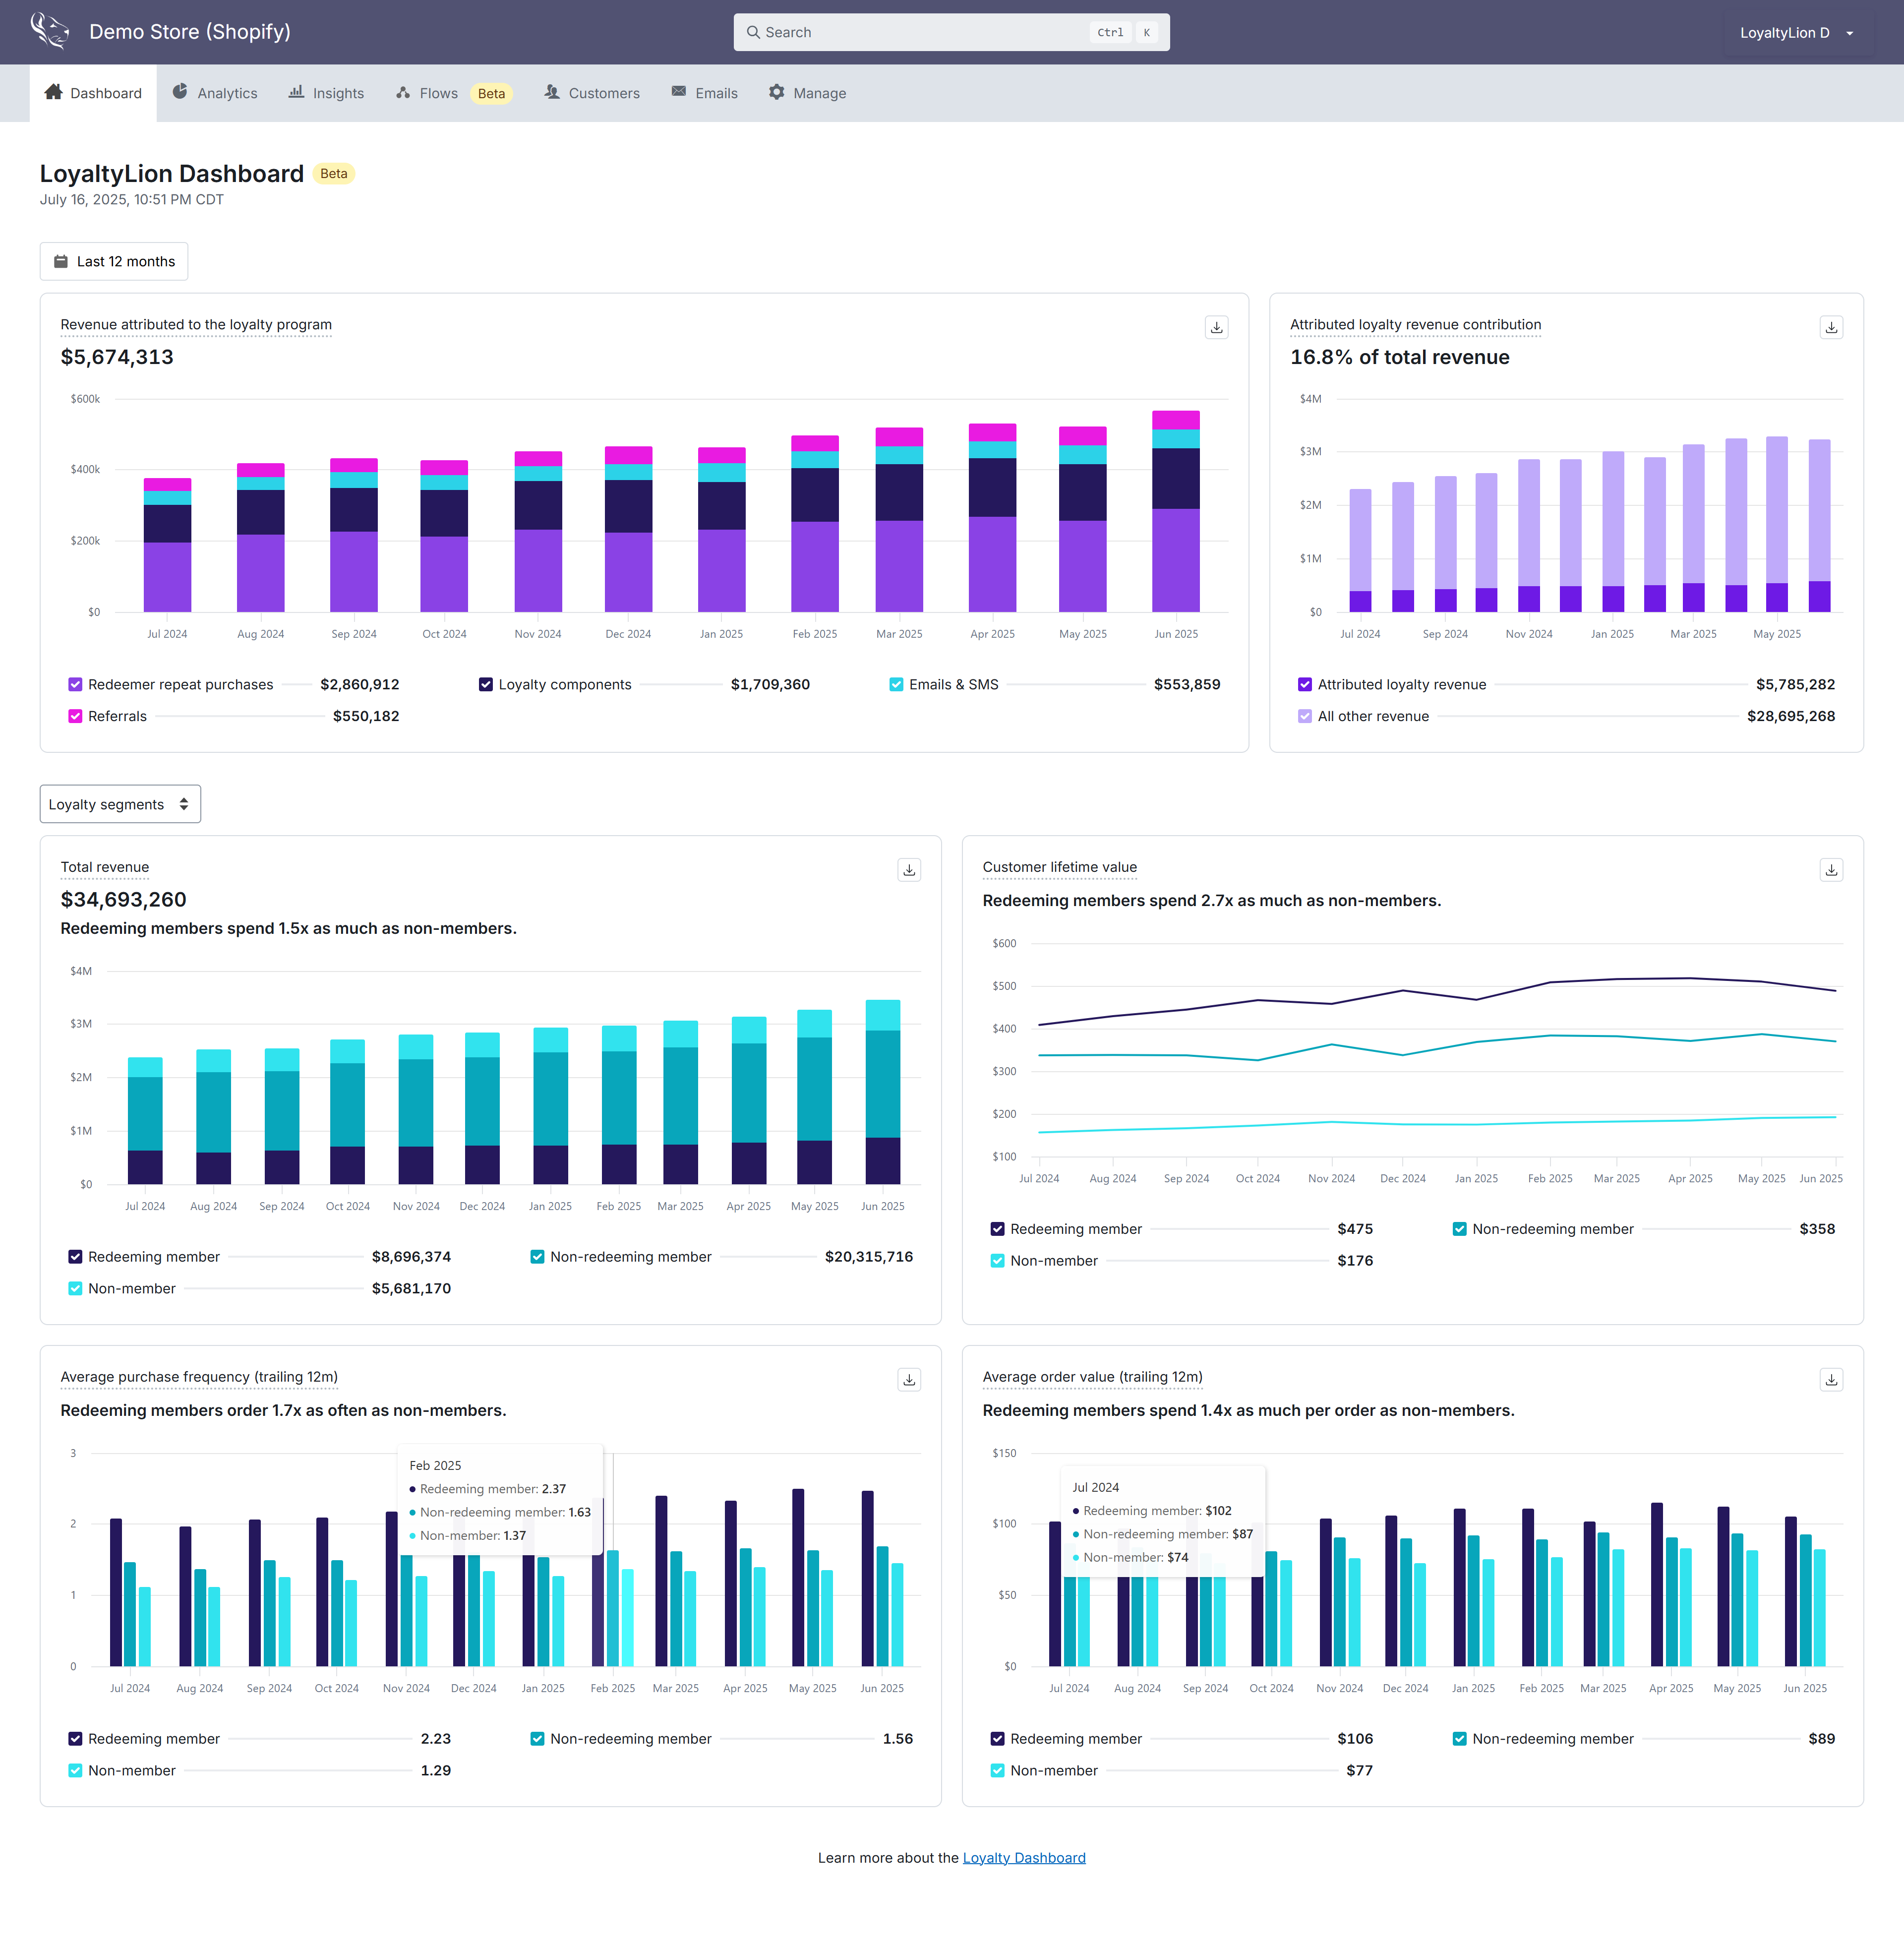Click the 16.8% of total revenue figure
This screenshot has height=1948, width=1904.
pyautogui.click(x=1399, y=357)
